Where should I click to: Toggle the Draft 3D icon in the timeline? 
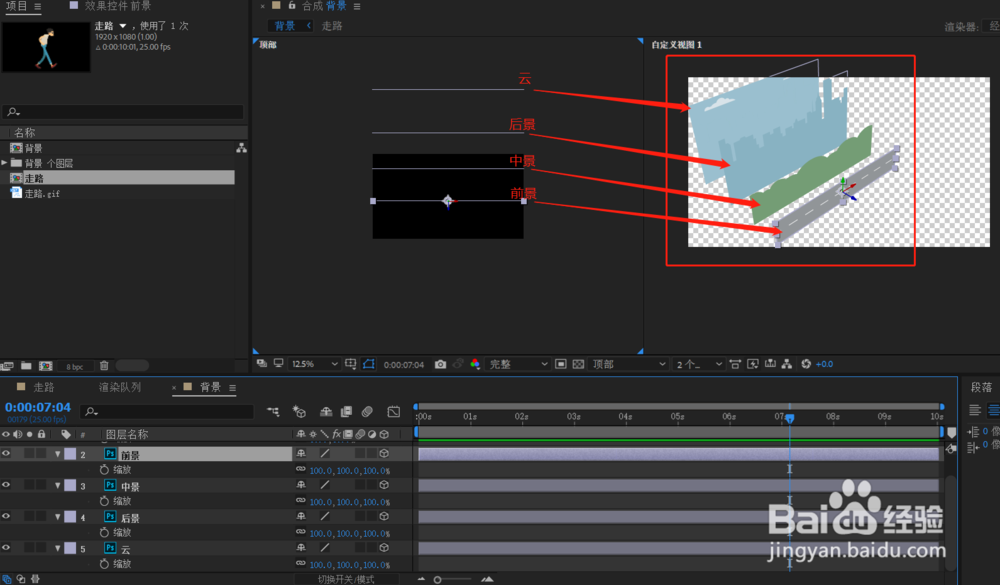(x=299, y=411)
